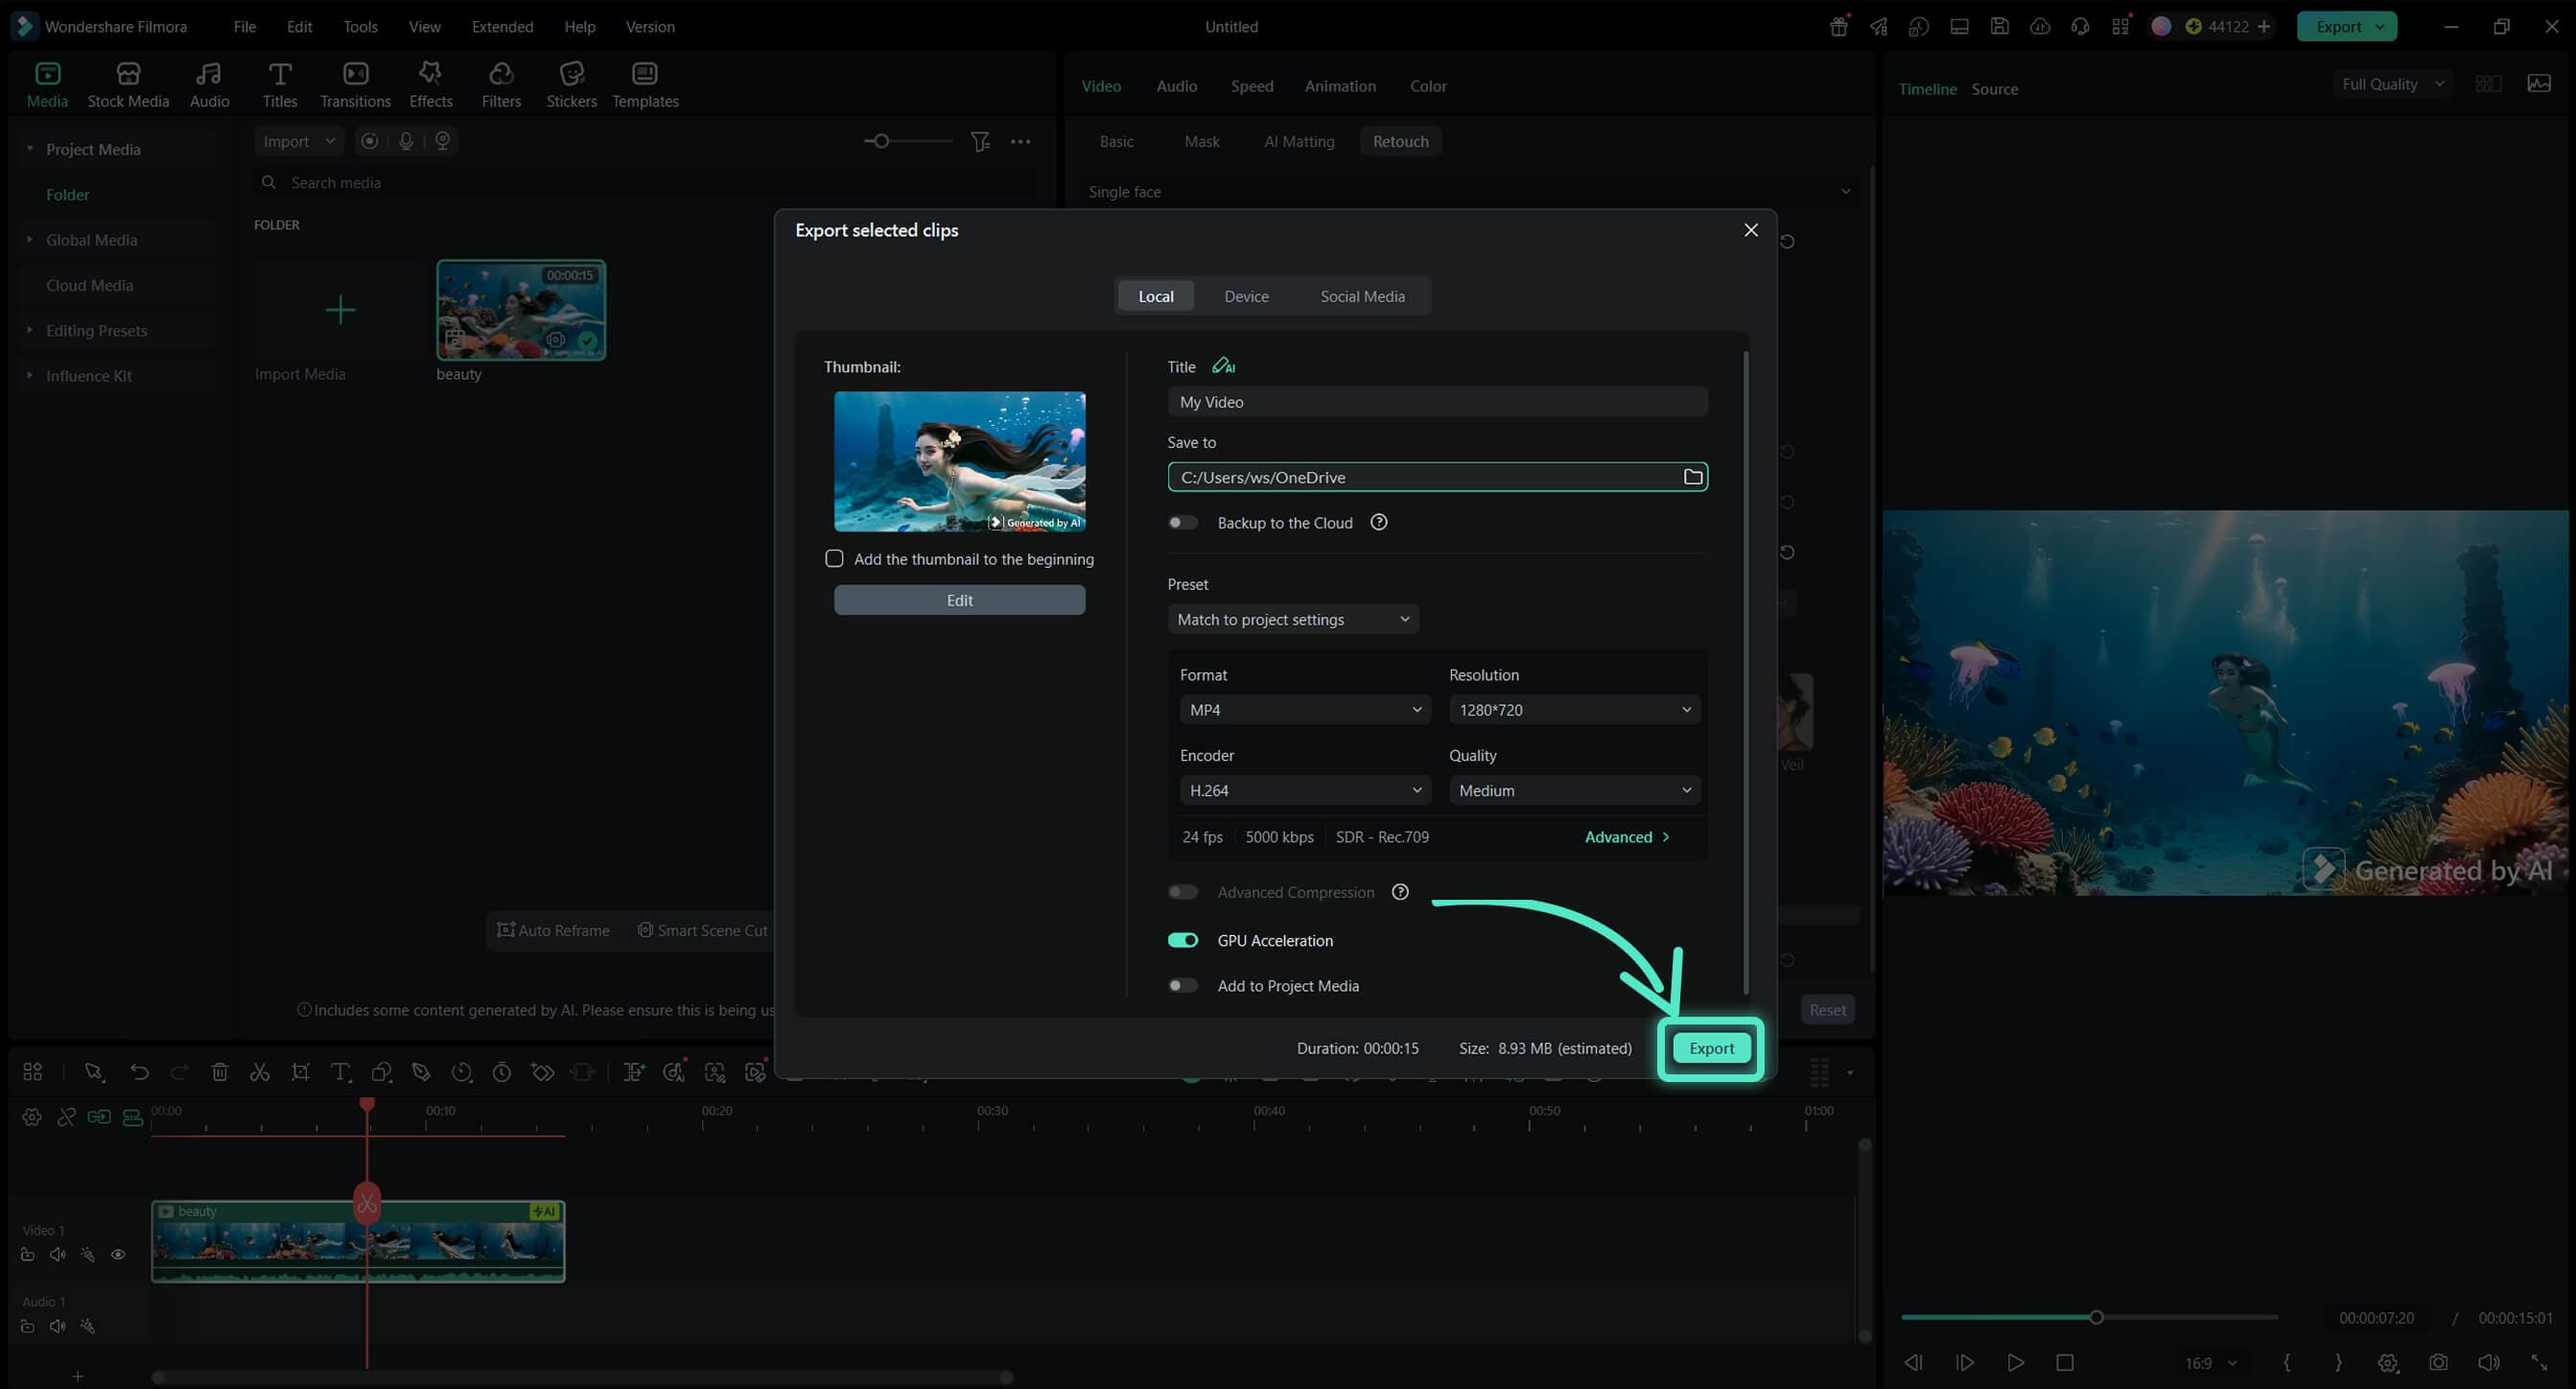Open the record voiceover microphone icon

pos(406,141)
